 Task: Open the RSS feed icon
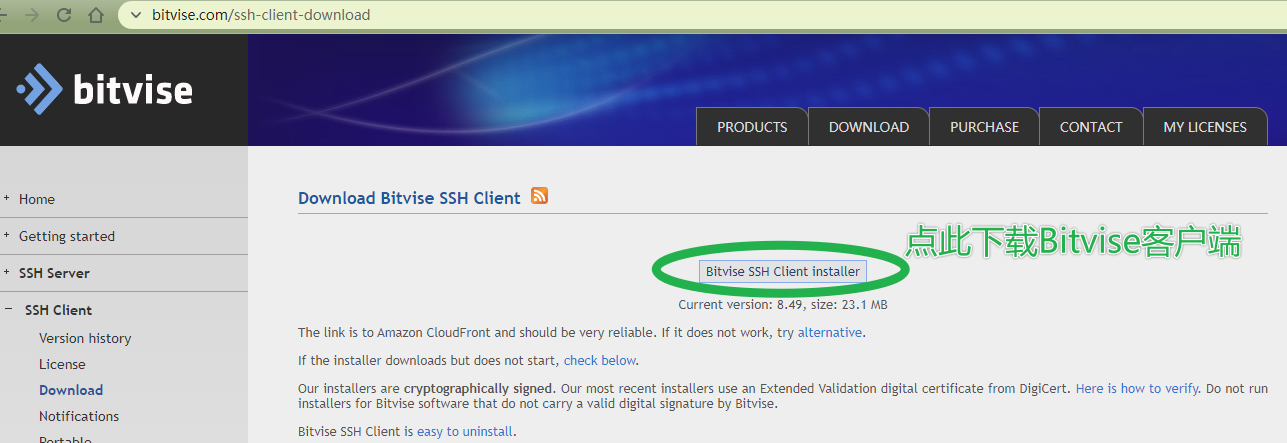[539, 196]
